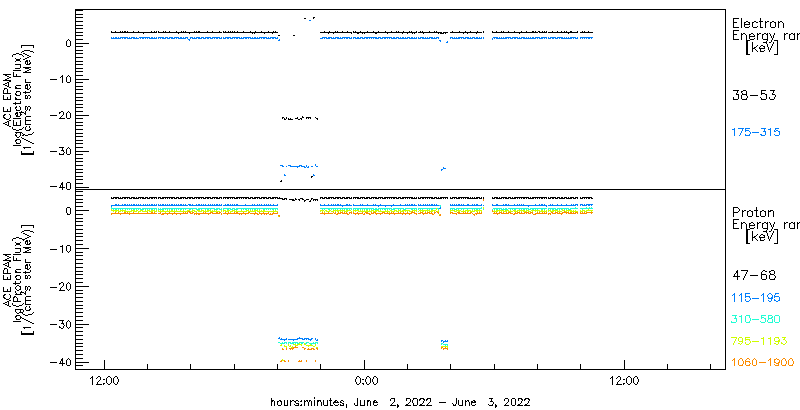800x410 pixels.
Task: Click the first 12:00 time axis label
Action: point(105,381)
